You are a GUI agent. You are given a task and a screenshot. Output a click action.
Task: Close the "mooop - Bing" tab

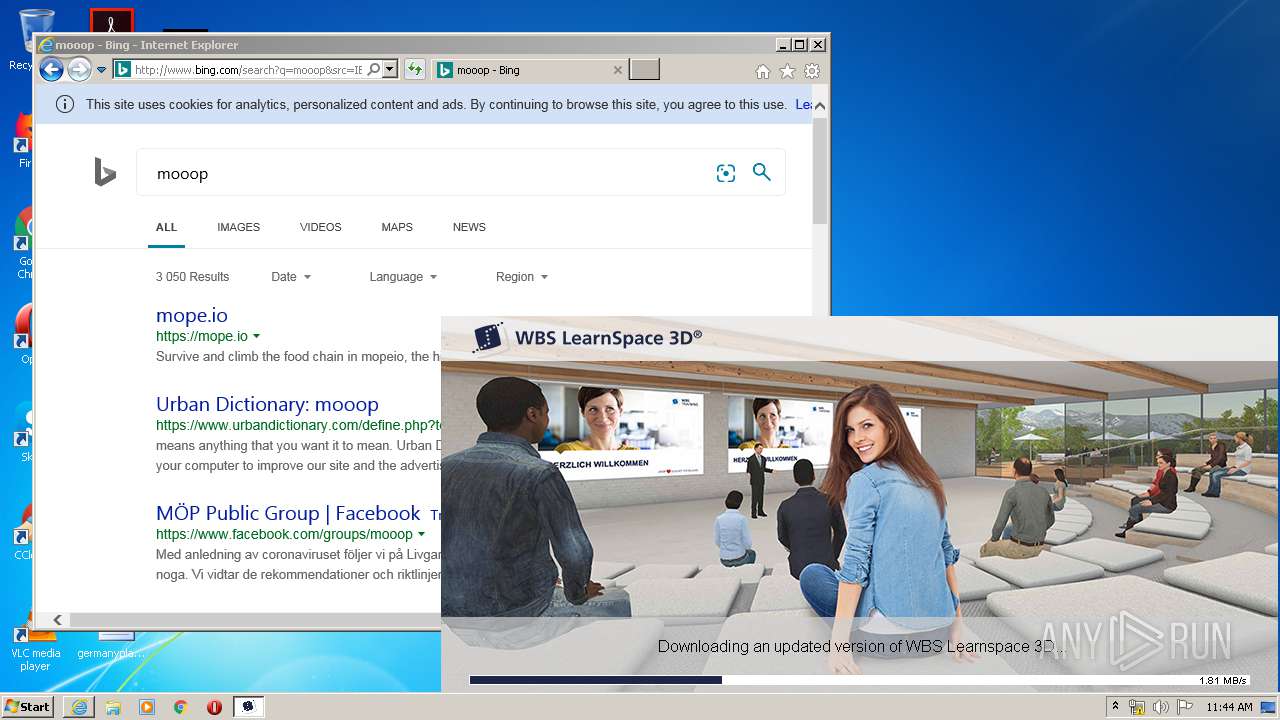tap(618, 70)
